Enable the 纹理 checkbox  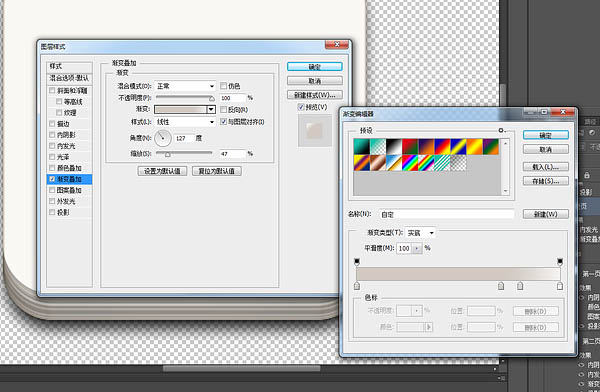point(59,113)
